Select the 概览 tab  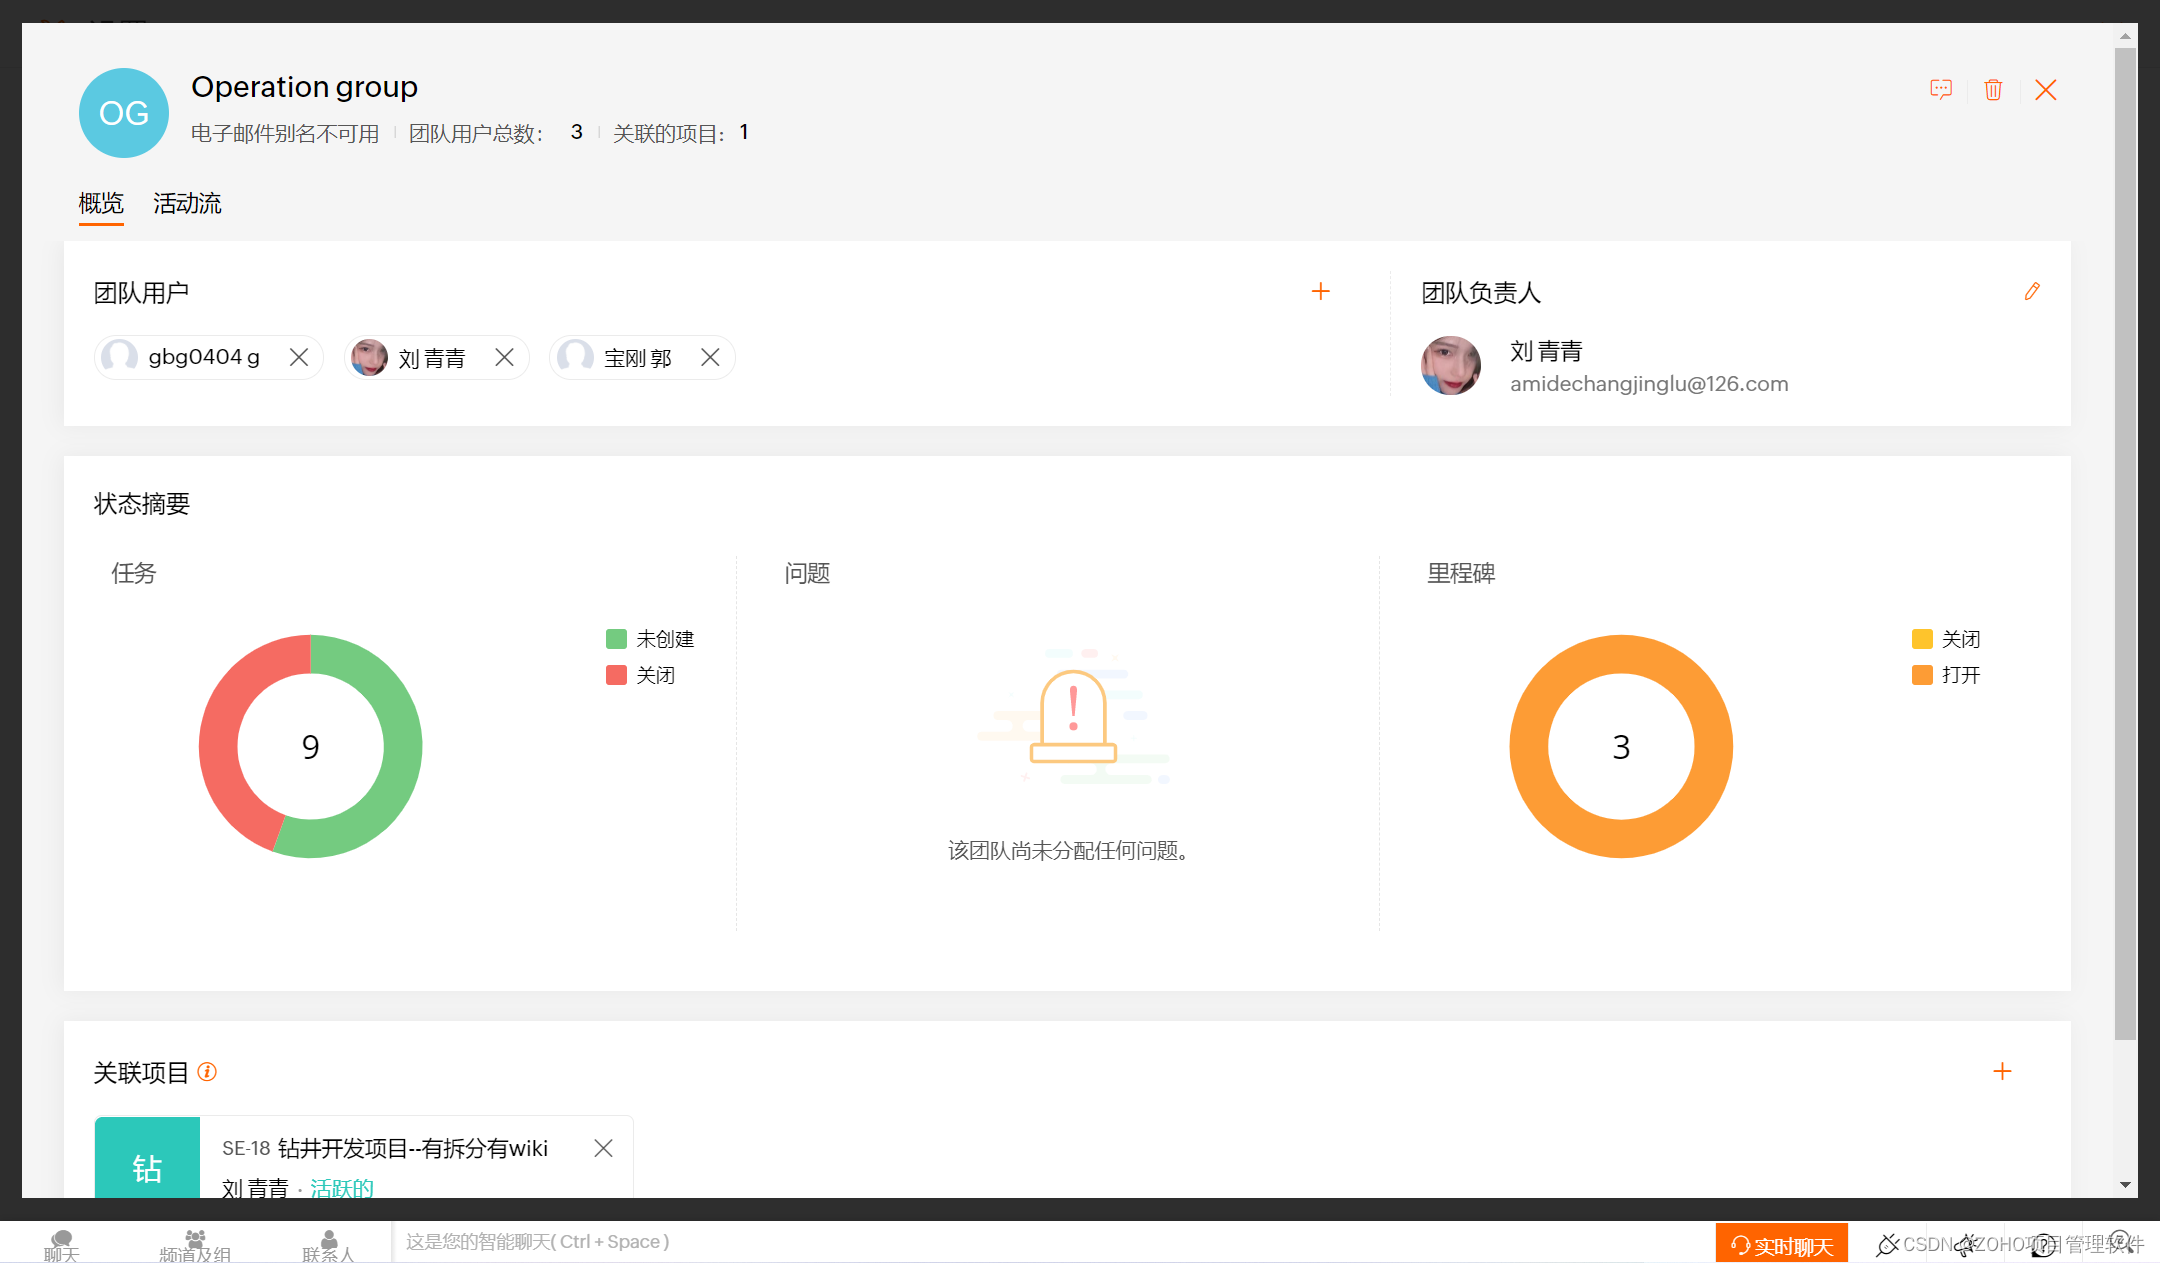pyautogui.click(x=101, y=203)
